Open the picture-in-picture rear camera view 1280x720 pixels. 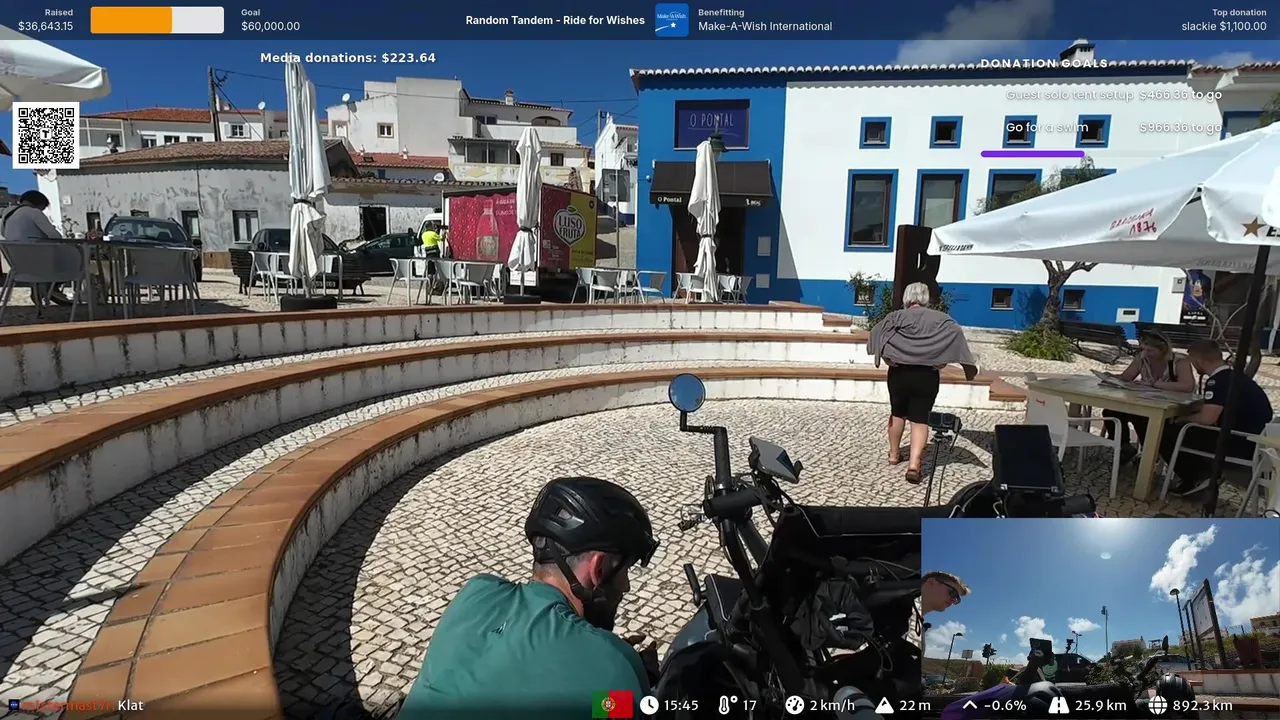pos(1100,605)
